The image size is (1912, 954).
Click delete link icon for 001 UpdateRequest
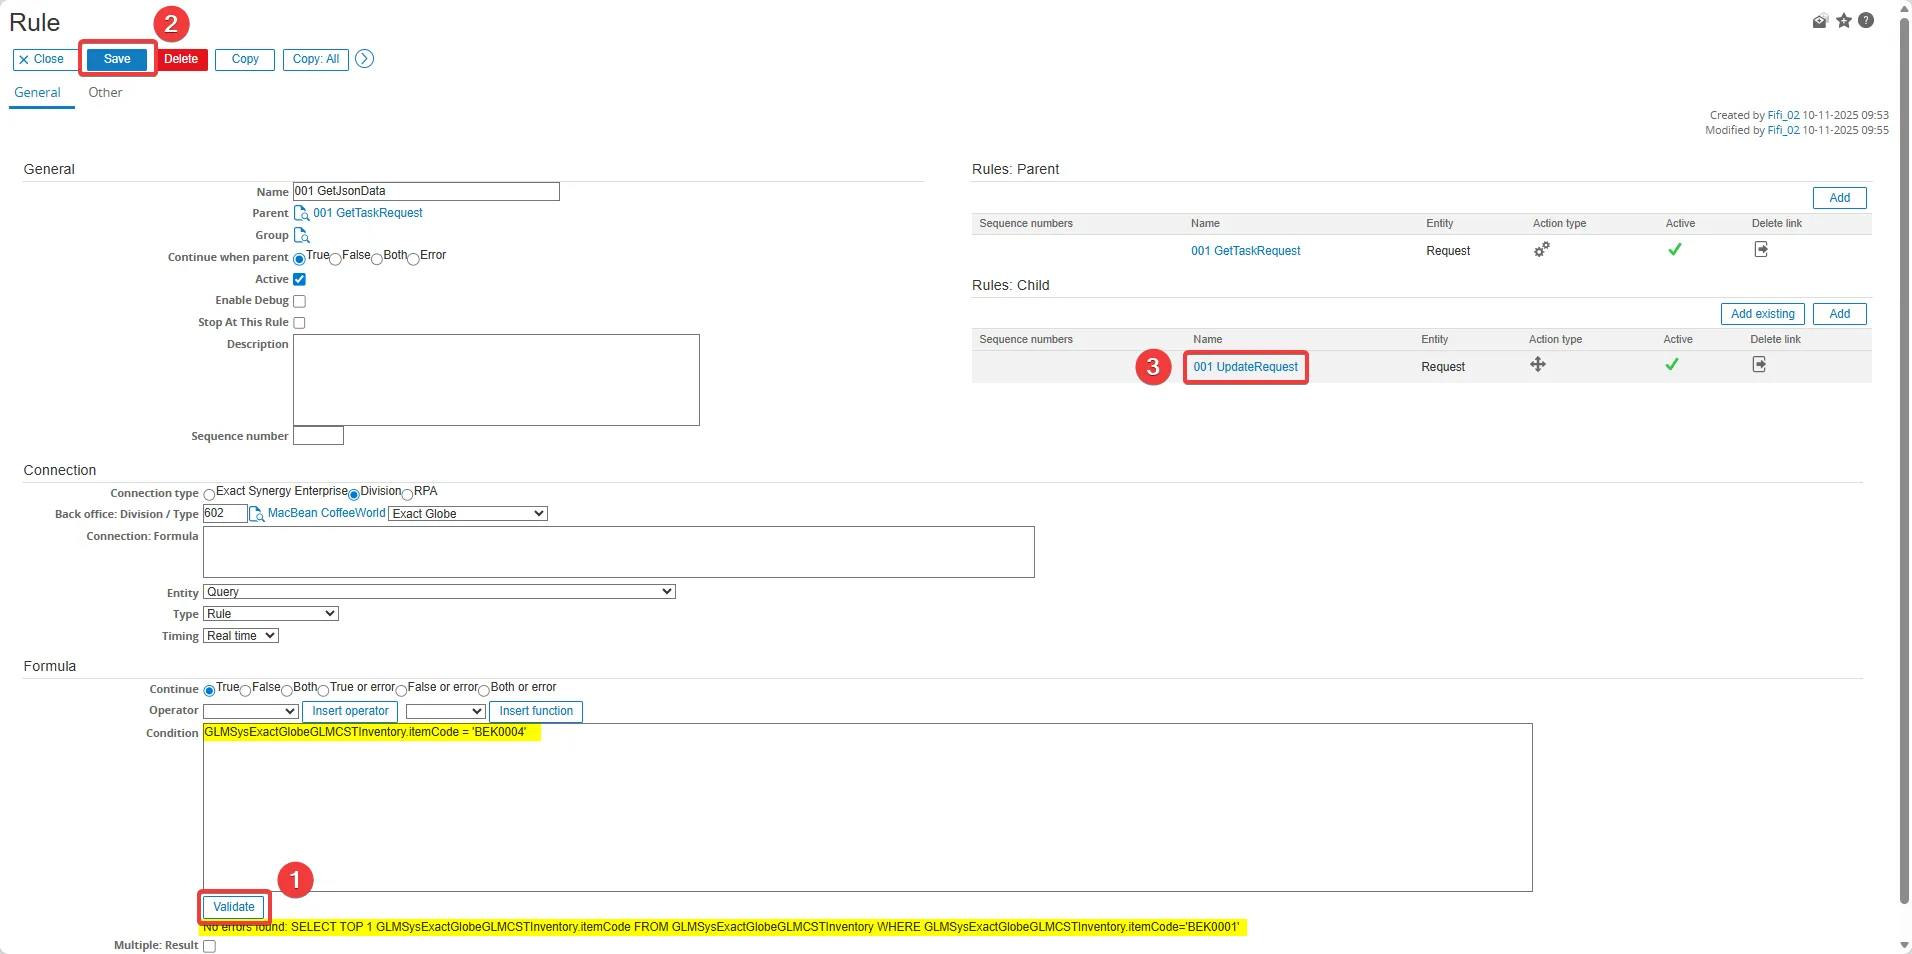tap(1759, 365)
